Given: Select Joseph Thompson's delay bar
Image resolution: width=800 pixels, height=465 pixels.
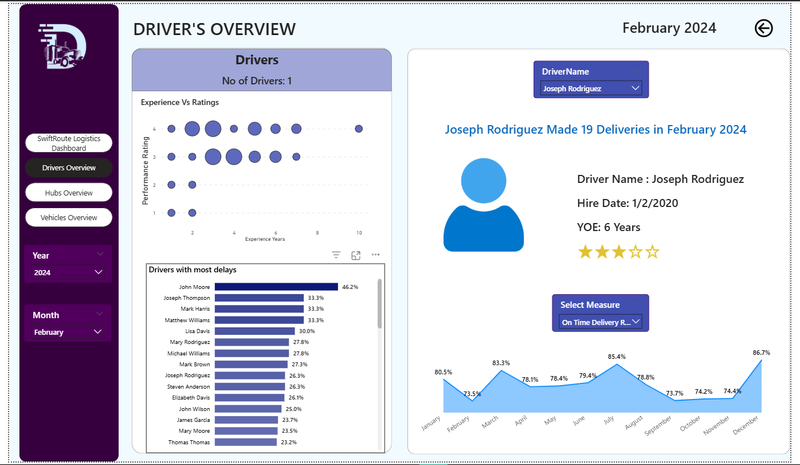Looking at the screenshot, I should [x=259, y=298].
